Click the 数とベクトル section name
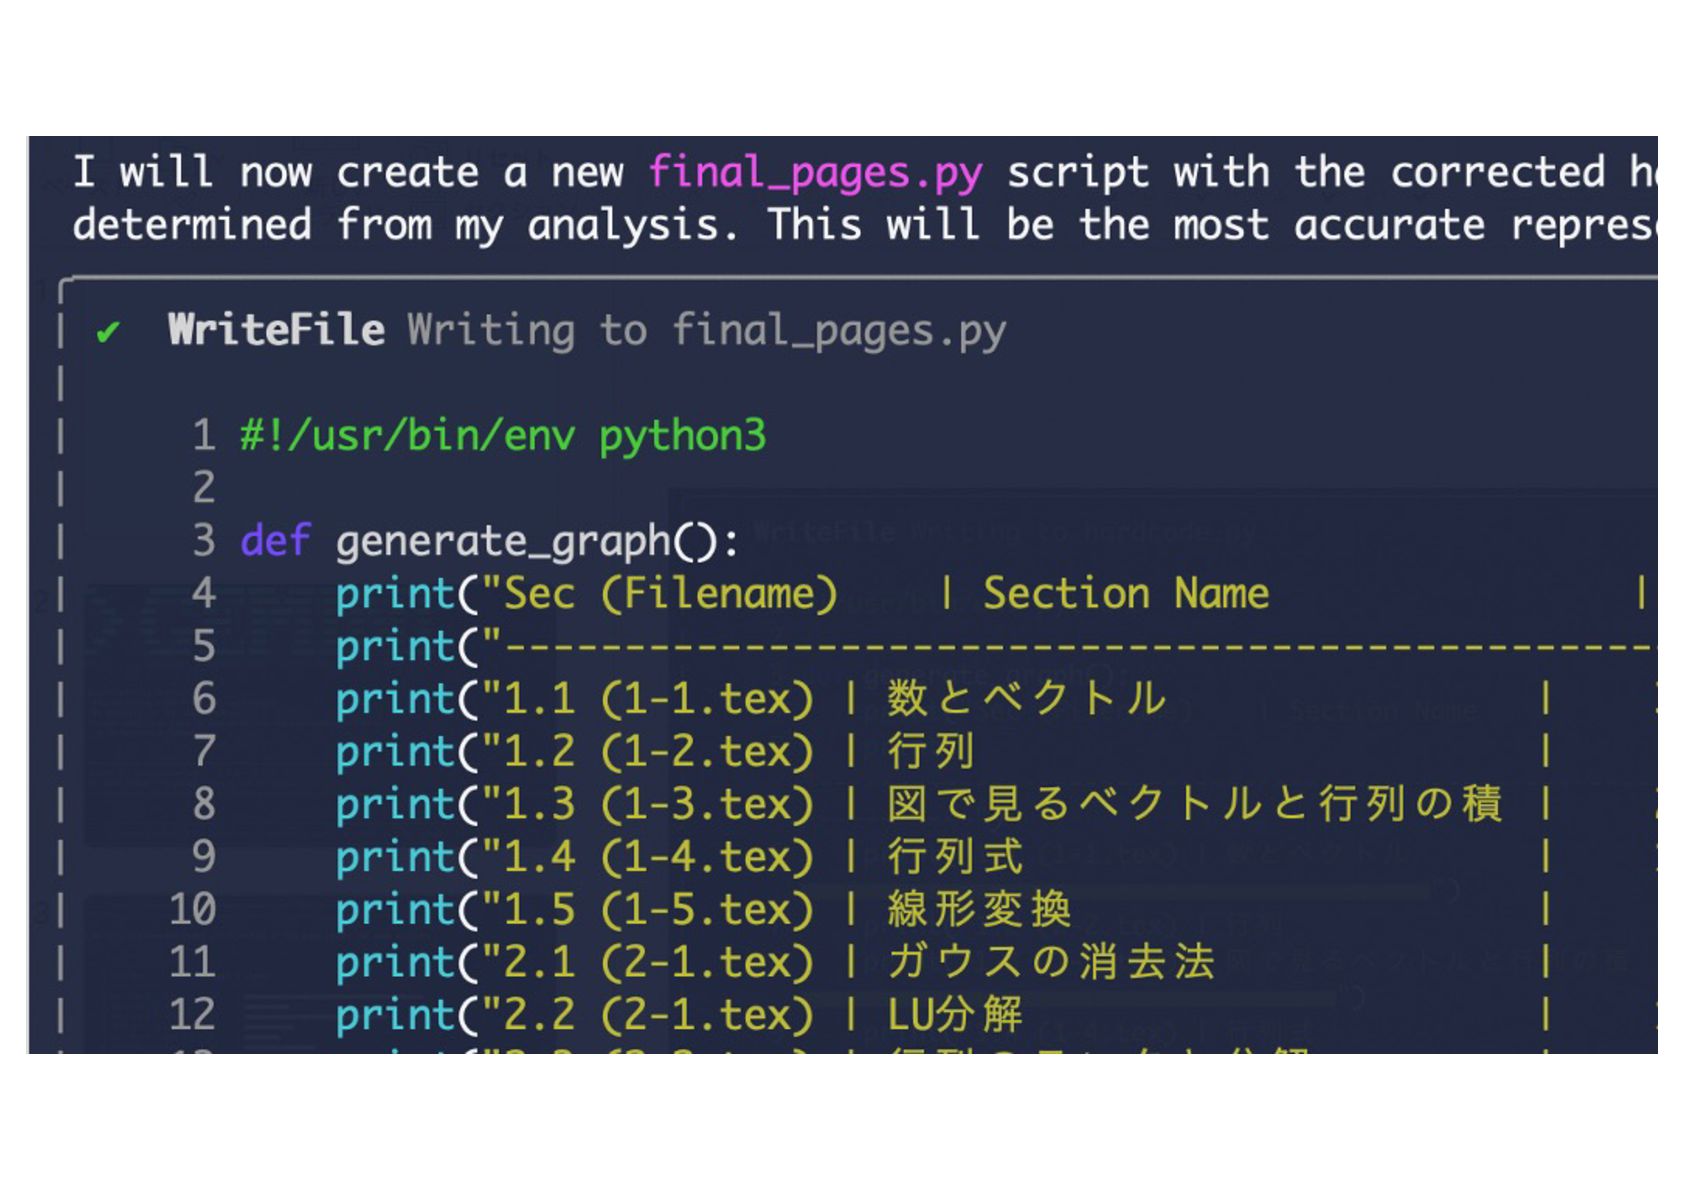 coord(1027,699)
